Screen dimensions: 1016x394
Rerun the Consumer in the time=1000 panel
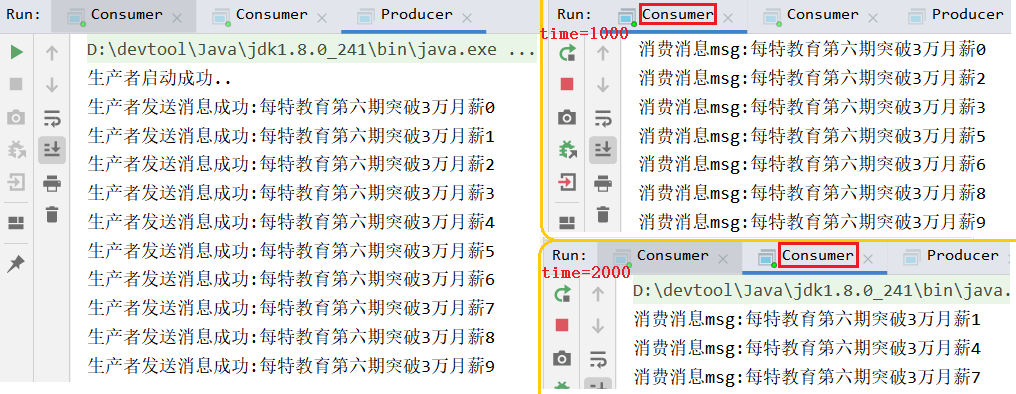coord(567,54)
